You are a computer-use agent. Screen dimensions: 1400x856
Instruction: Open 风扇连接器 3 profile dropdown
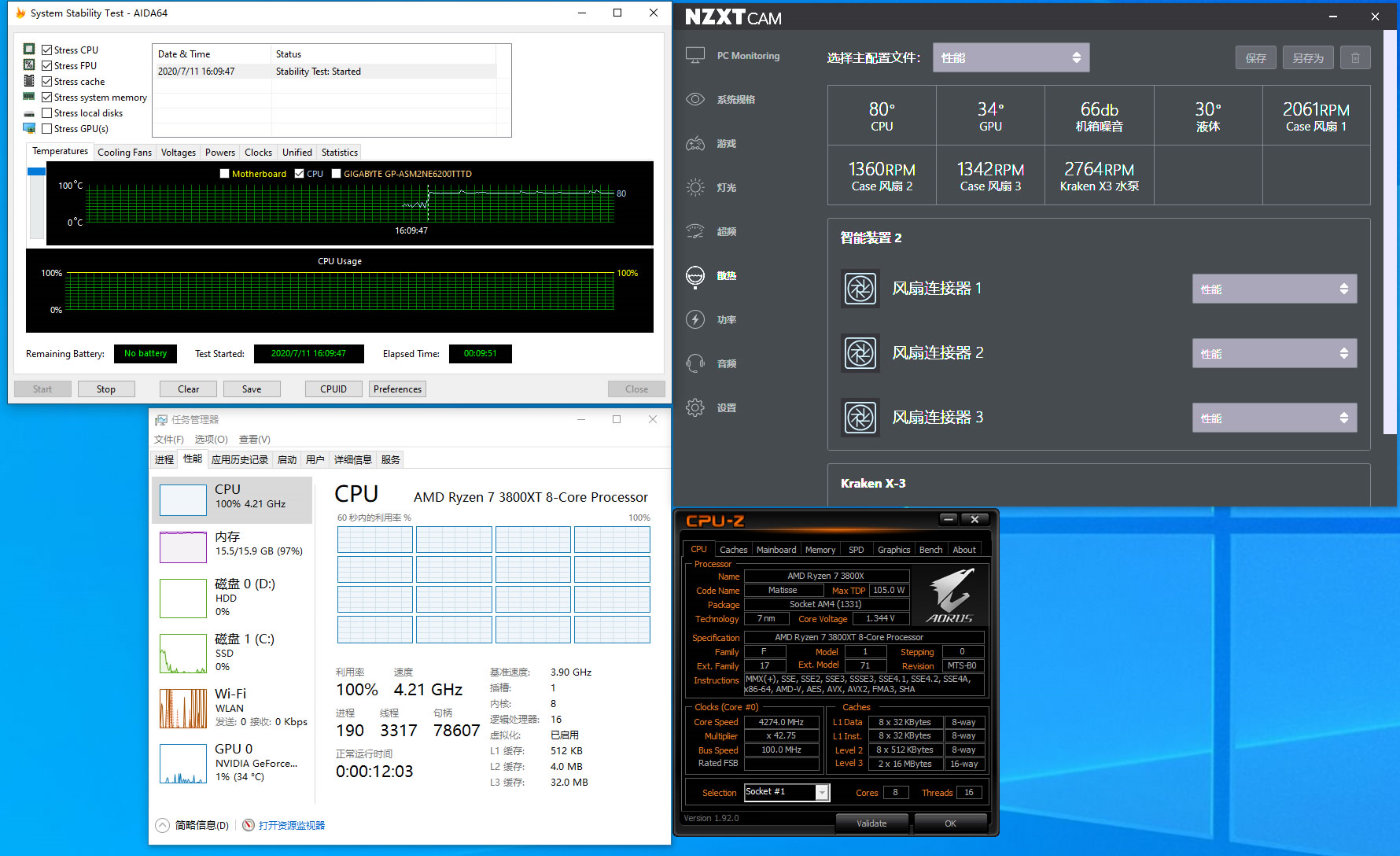coord(1274,417)
